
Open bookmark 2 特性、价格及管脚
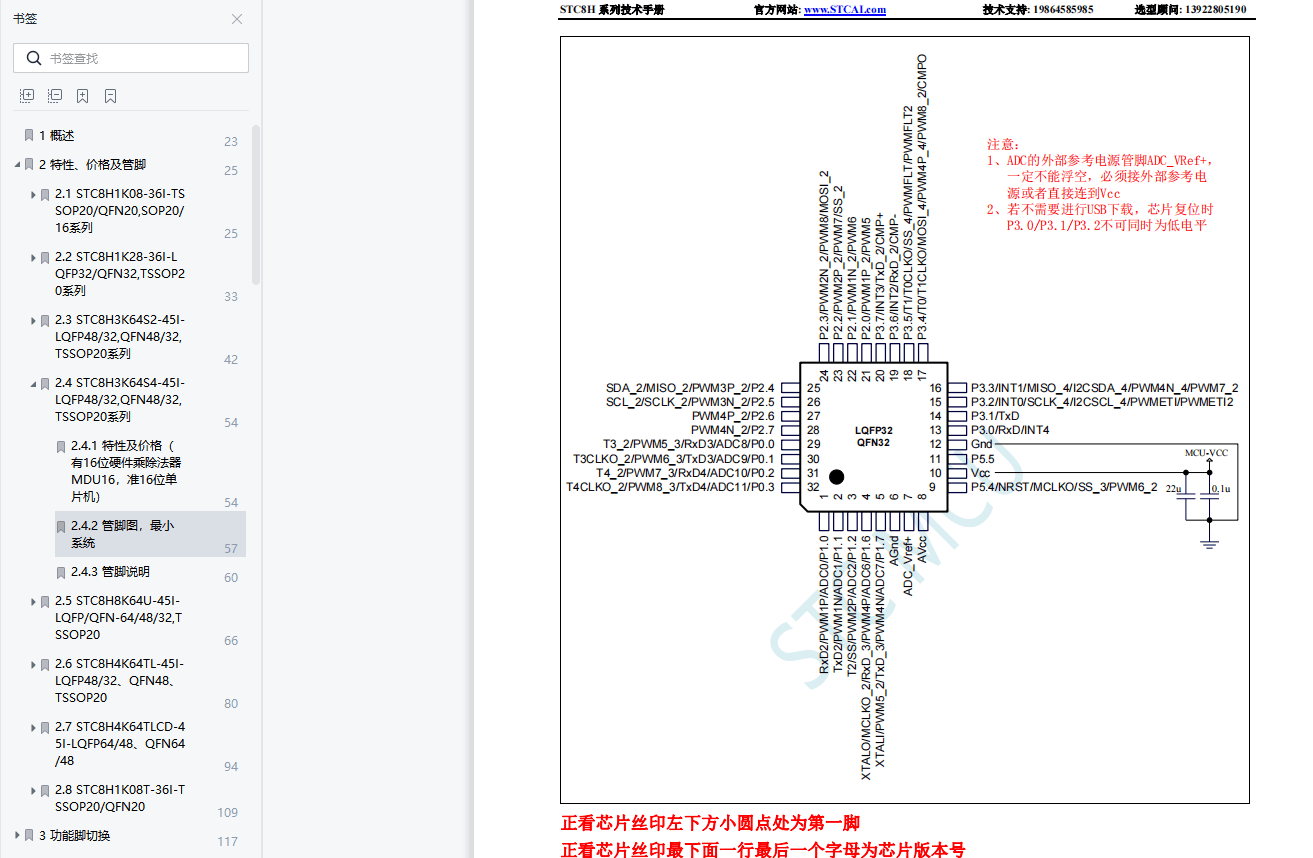[x=92, y=164]
